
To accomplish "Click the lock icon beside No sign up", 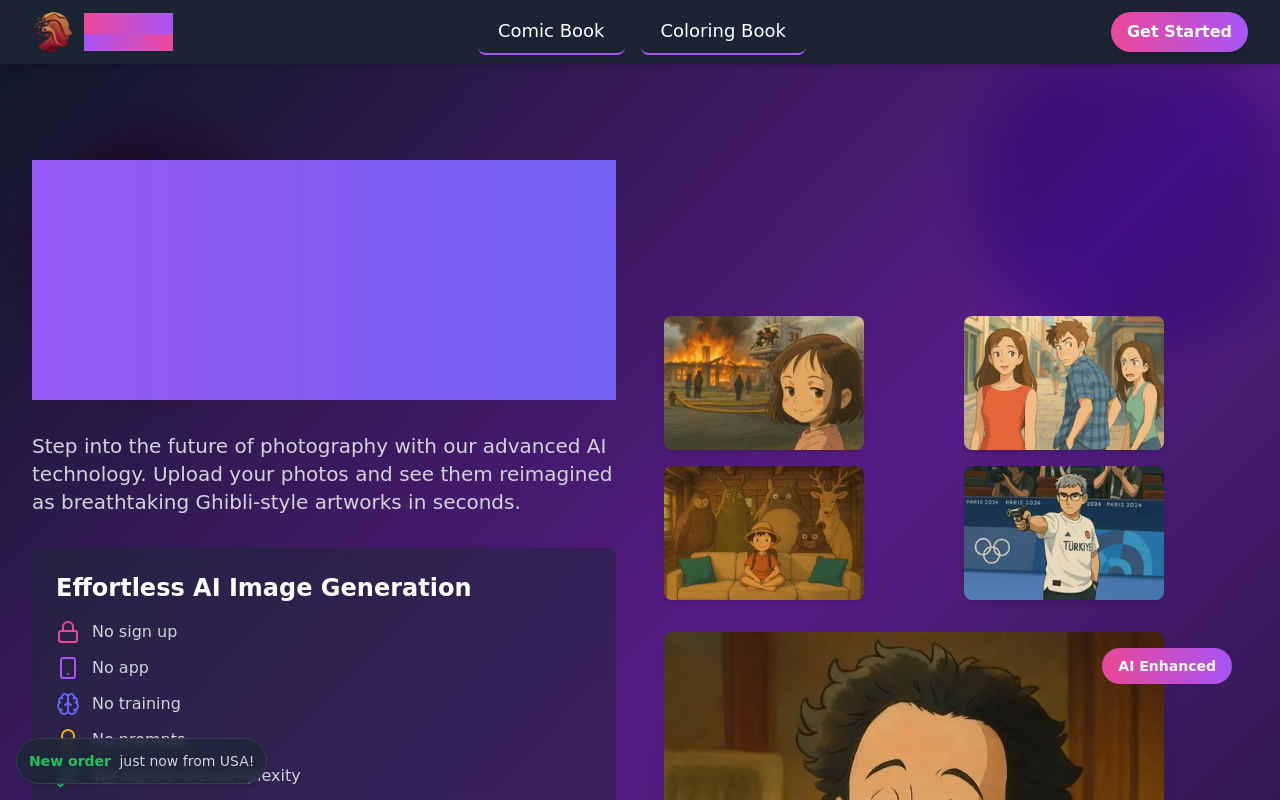I will pos(68,632).
